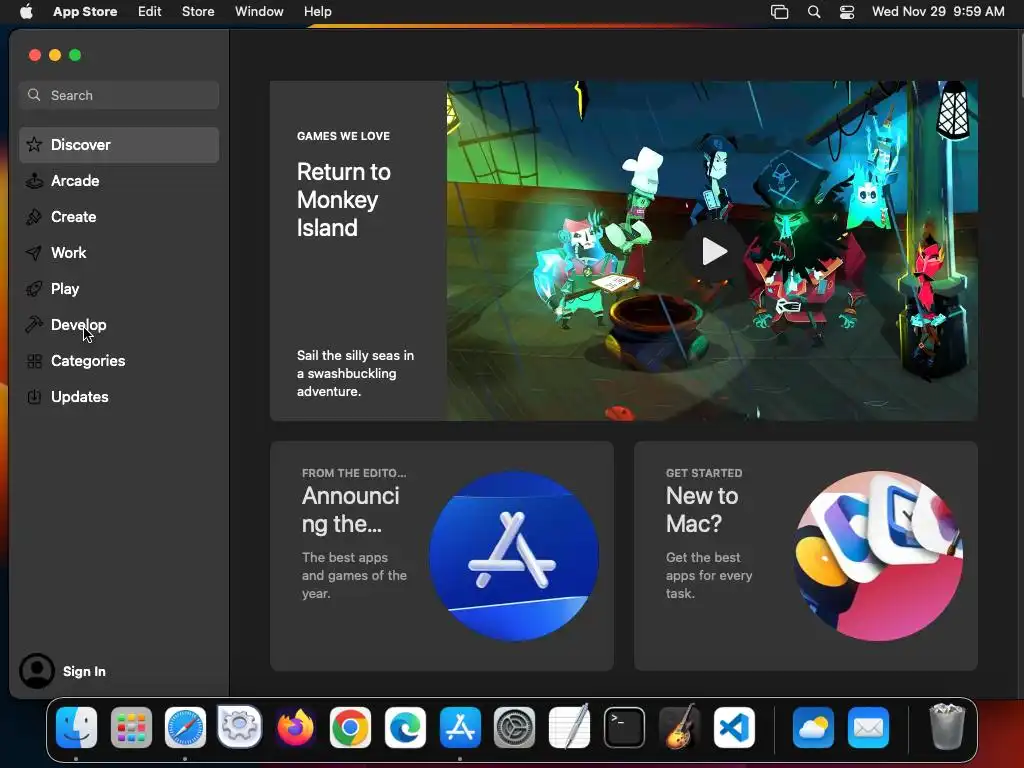Click the GAMES WE LOVE label
This screenshot has width=1024, height=768.
344,136
